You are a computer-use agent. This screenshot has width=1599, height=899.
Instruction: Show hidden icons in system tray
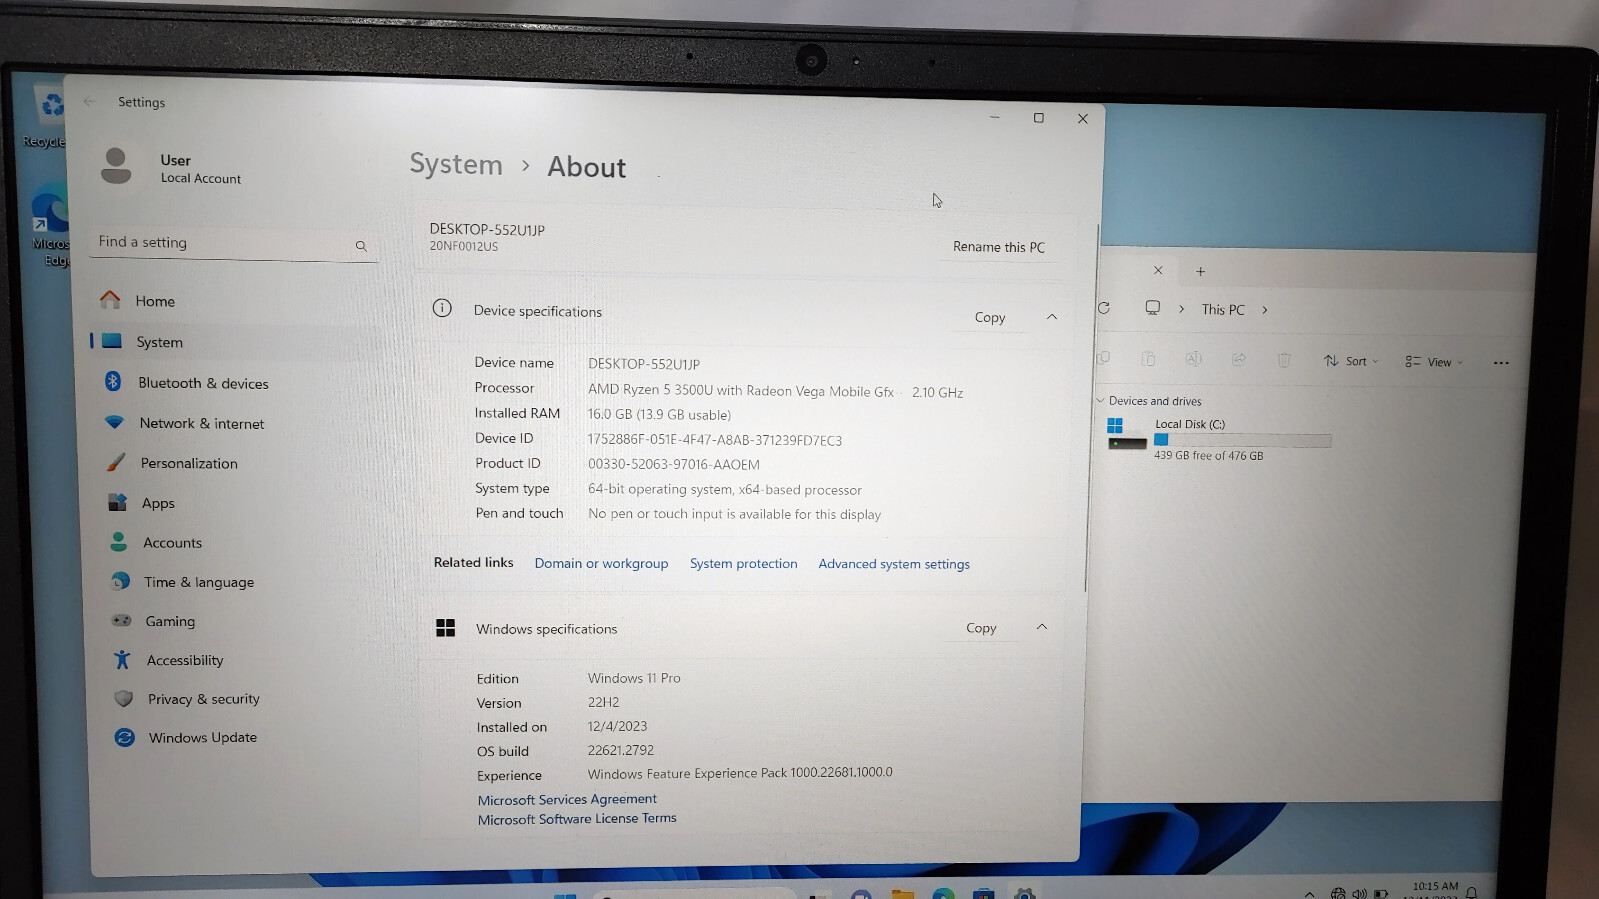(x=1310, y=893)
